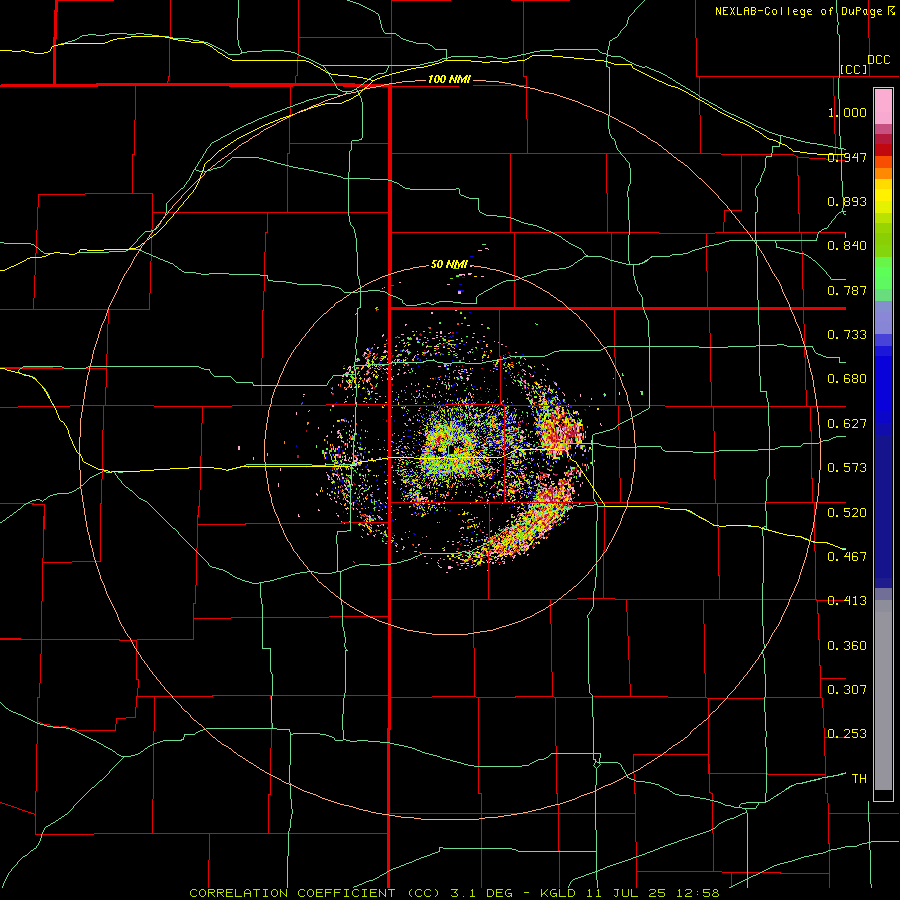Screen dimensions: 900x900
Task: Select the 0.413 legend label
Action: [847, 601]
